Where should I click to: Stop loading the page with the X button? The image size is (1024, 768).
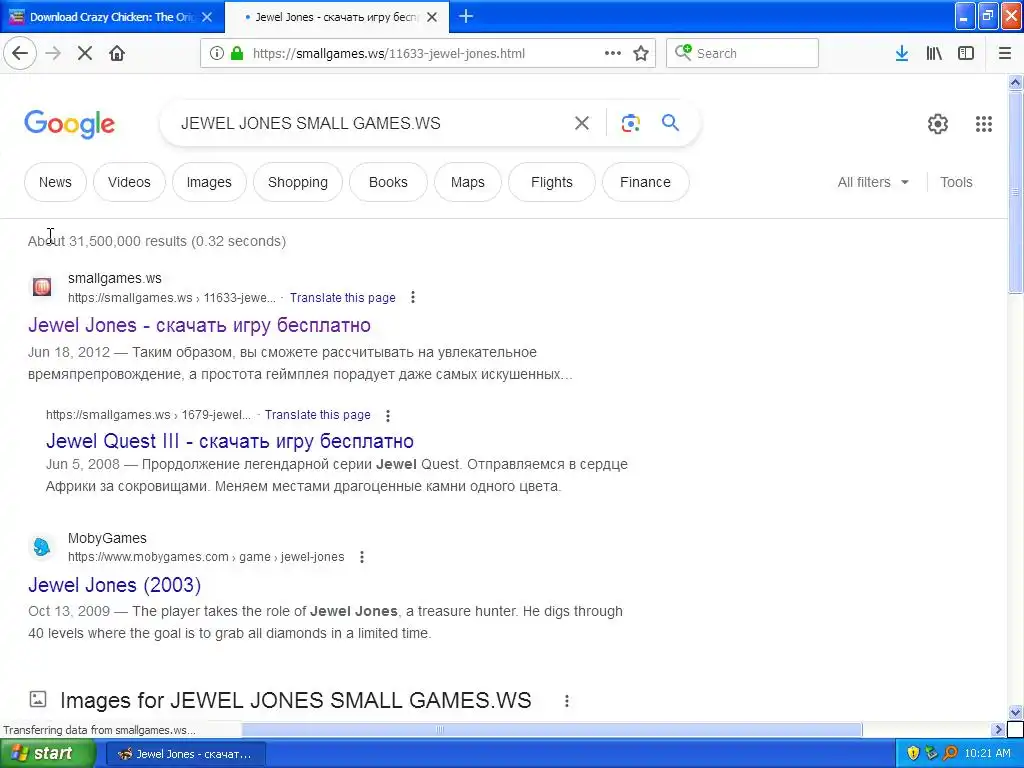pos(85,54)
